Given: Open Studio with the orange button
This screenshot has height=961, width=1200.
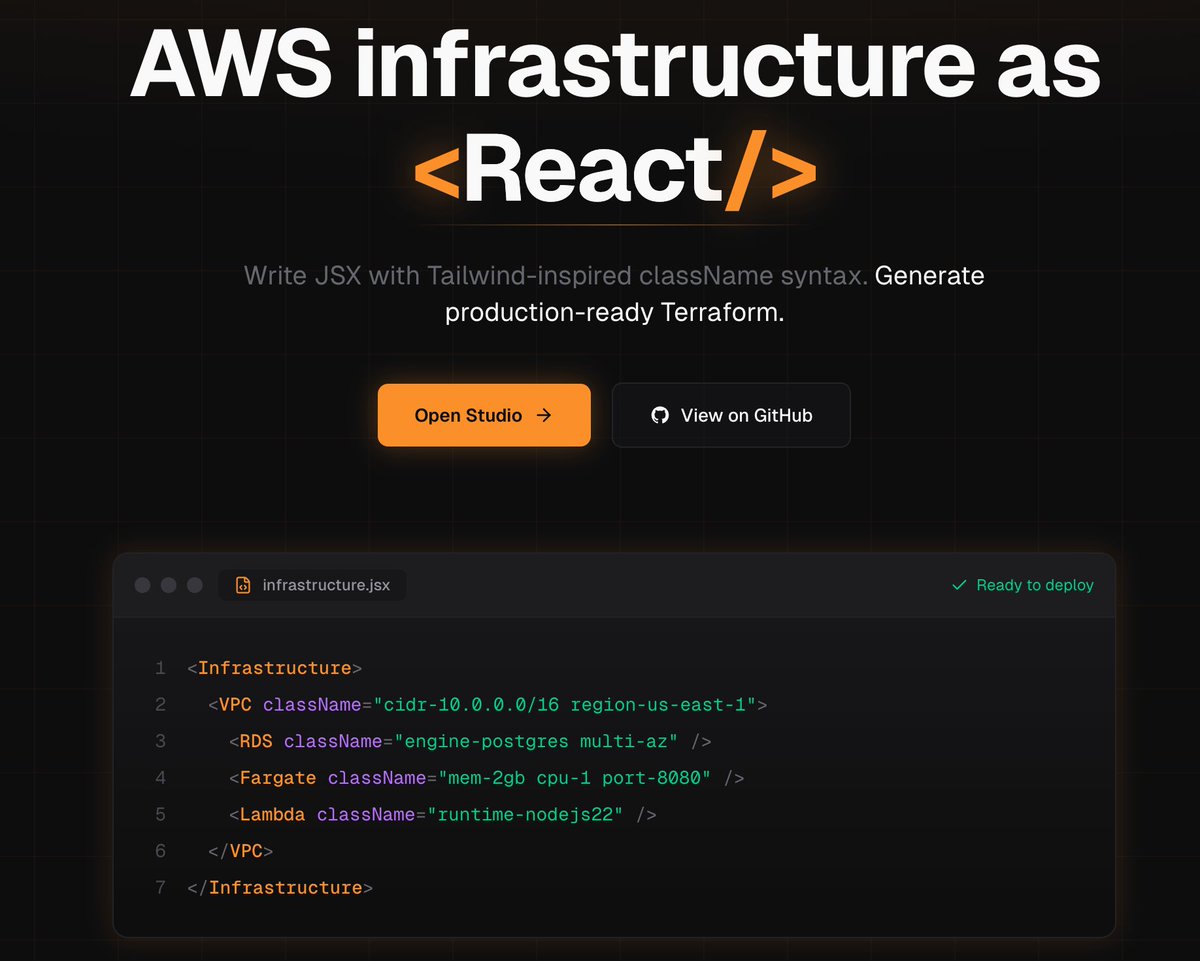Looking at the screenshot, I should [x=484, y=415].
